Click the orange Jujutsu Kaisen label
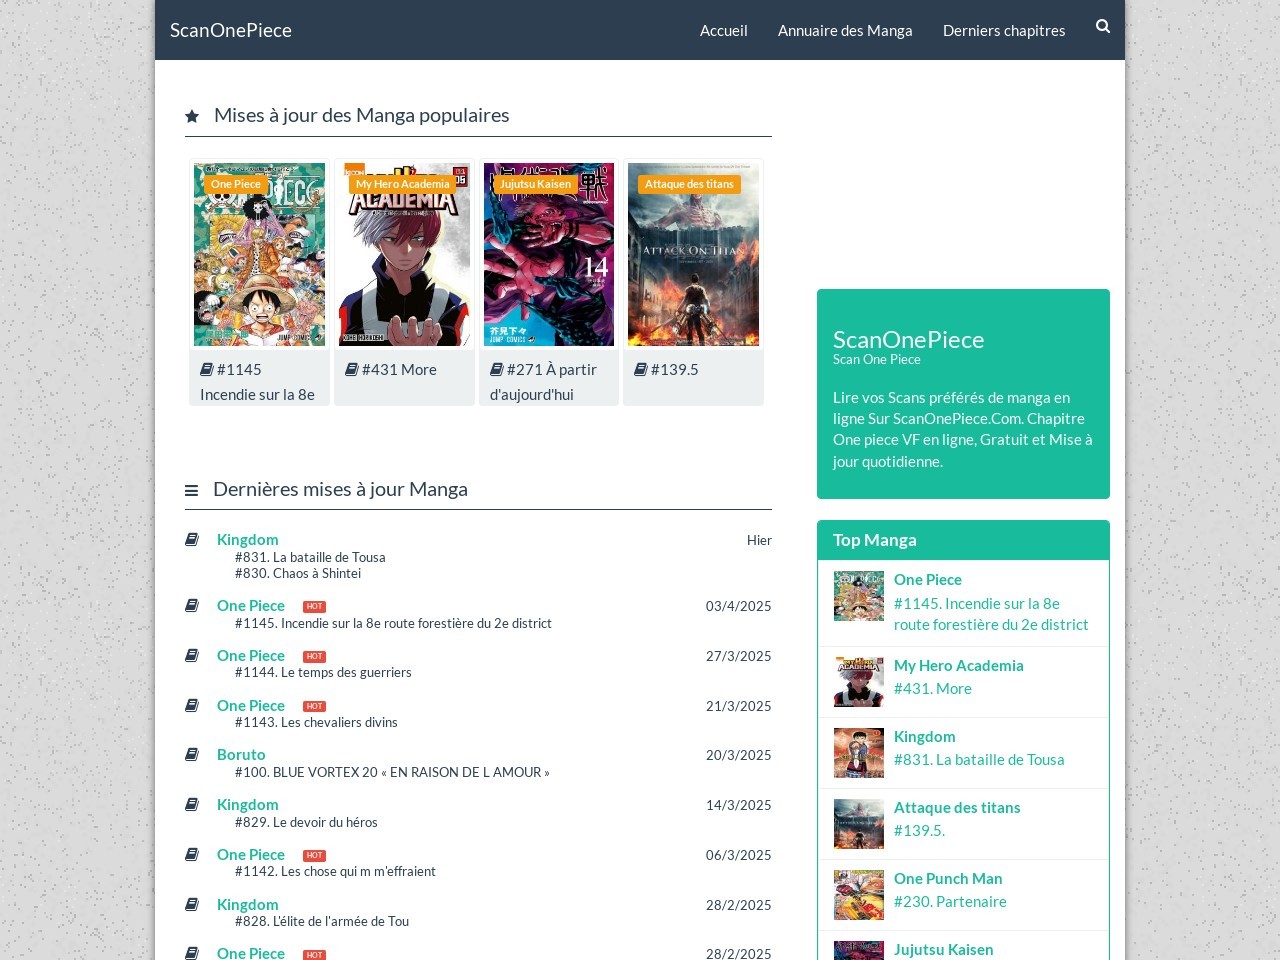 536,184
